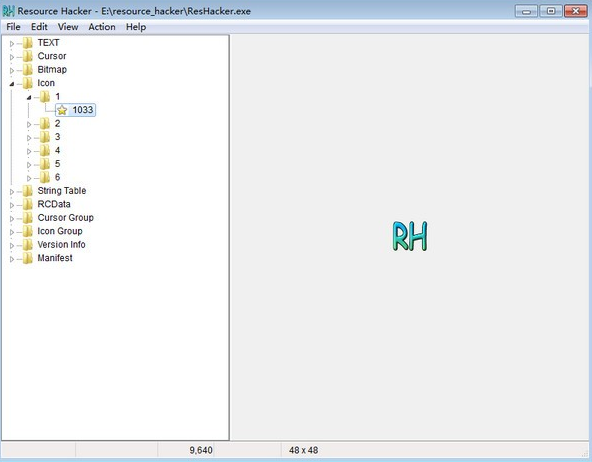Image resolution: width=592 pixels, height=462 pixels.
Task: Click folder icon of subfolder 1
Action: point(45,97)
